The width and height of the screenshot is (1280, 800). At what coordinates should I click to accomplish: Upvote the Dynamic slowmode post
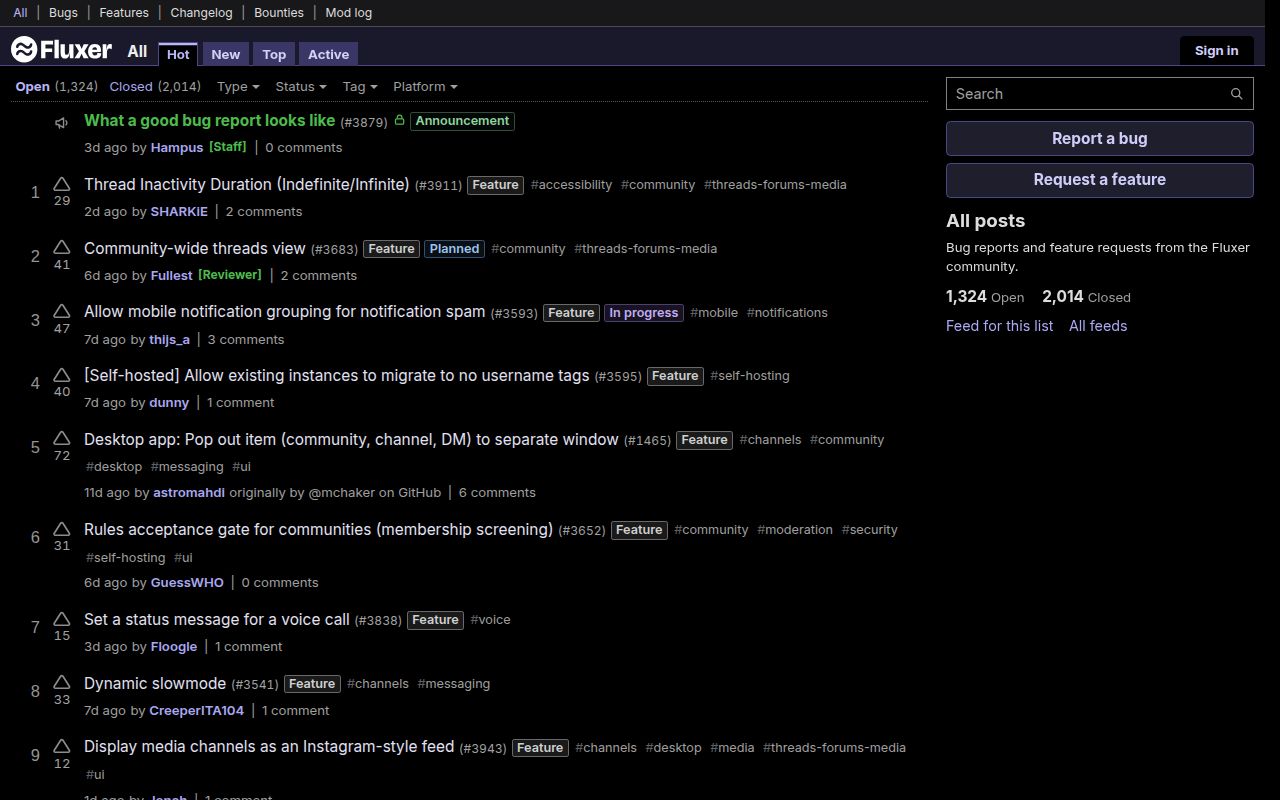click(x=62, y=683)
